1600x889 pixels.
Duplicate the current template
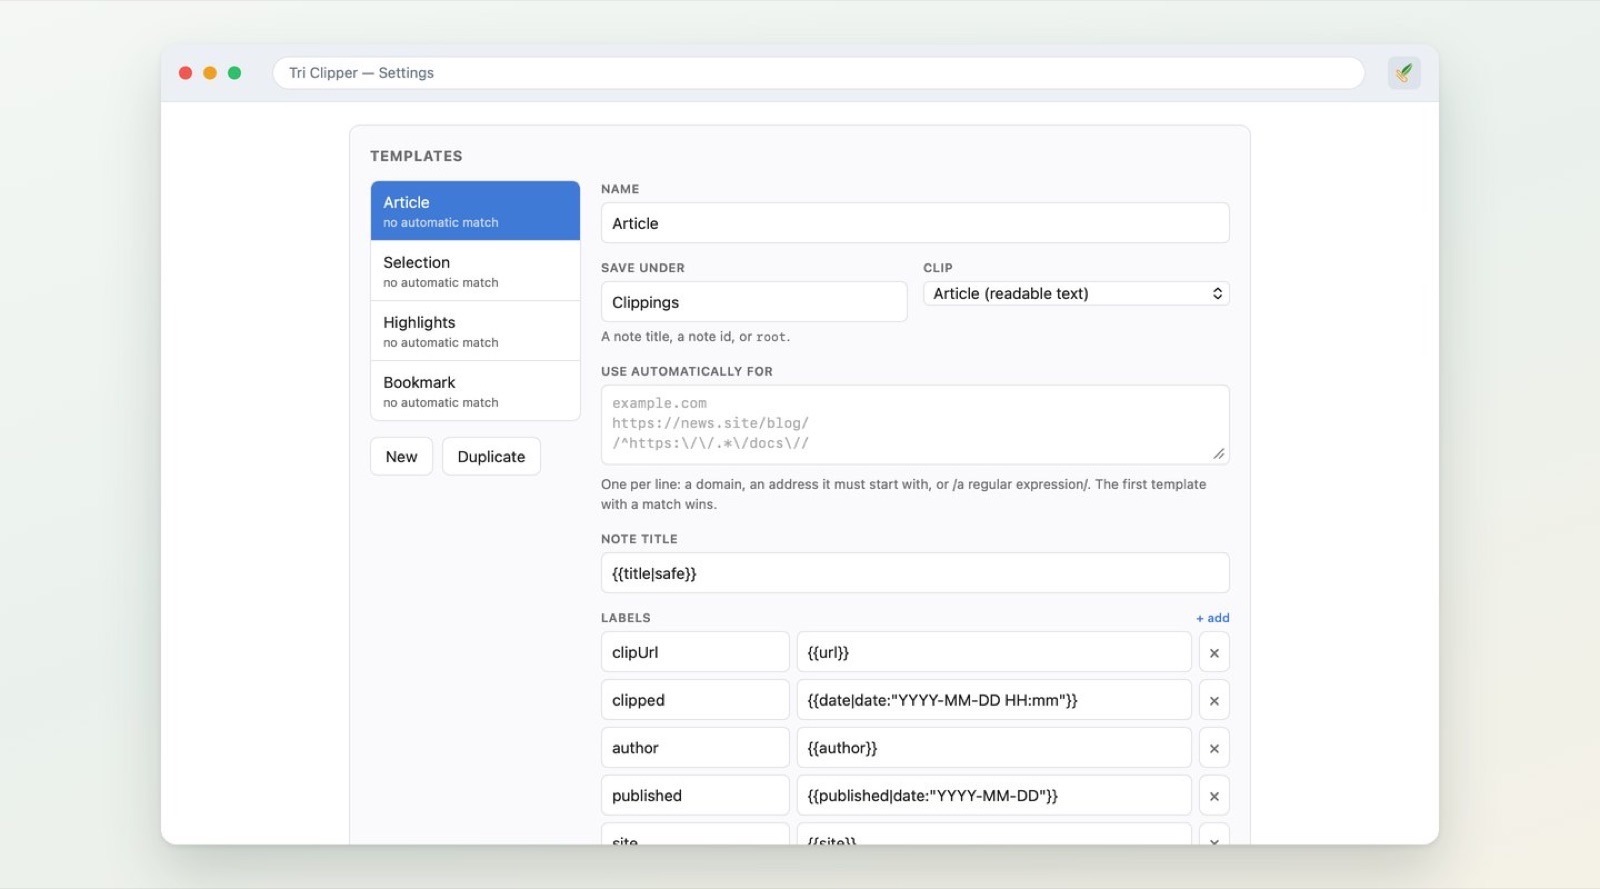click(x=491, y=456)
